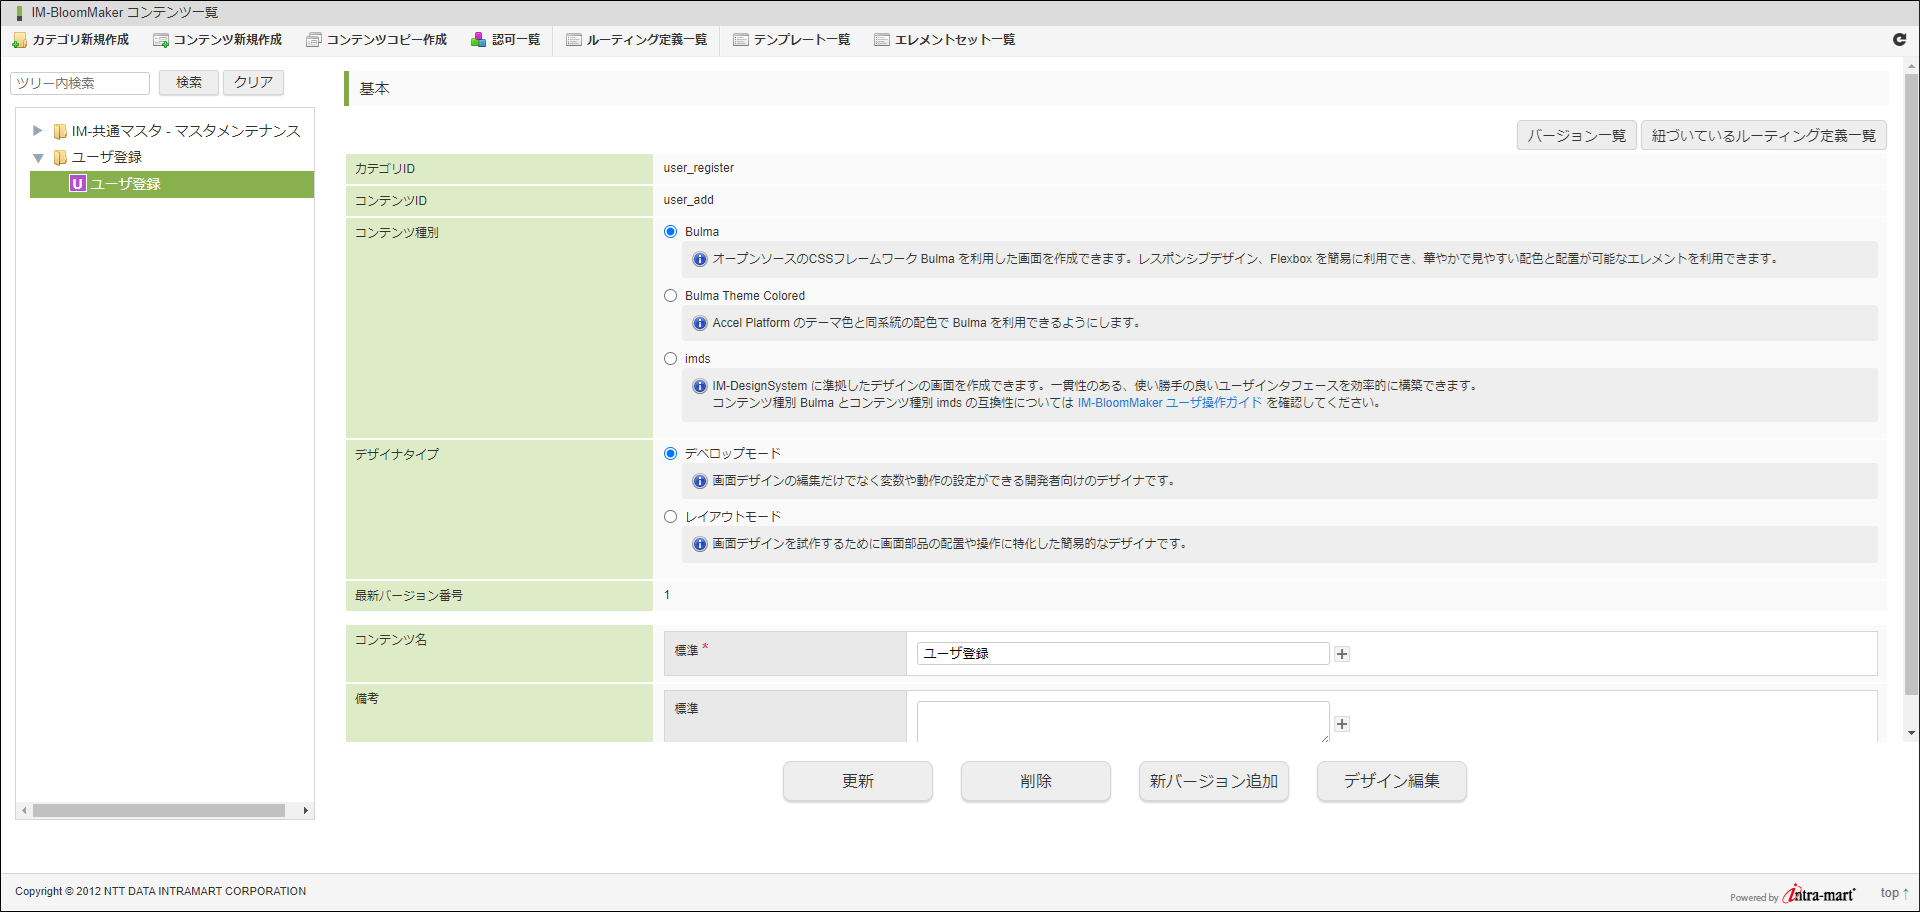Screen dimensions: 1920x912
Task: Collapse the ユーザ登録 folder tree arrow
Action: (x=38, y=158)
